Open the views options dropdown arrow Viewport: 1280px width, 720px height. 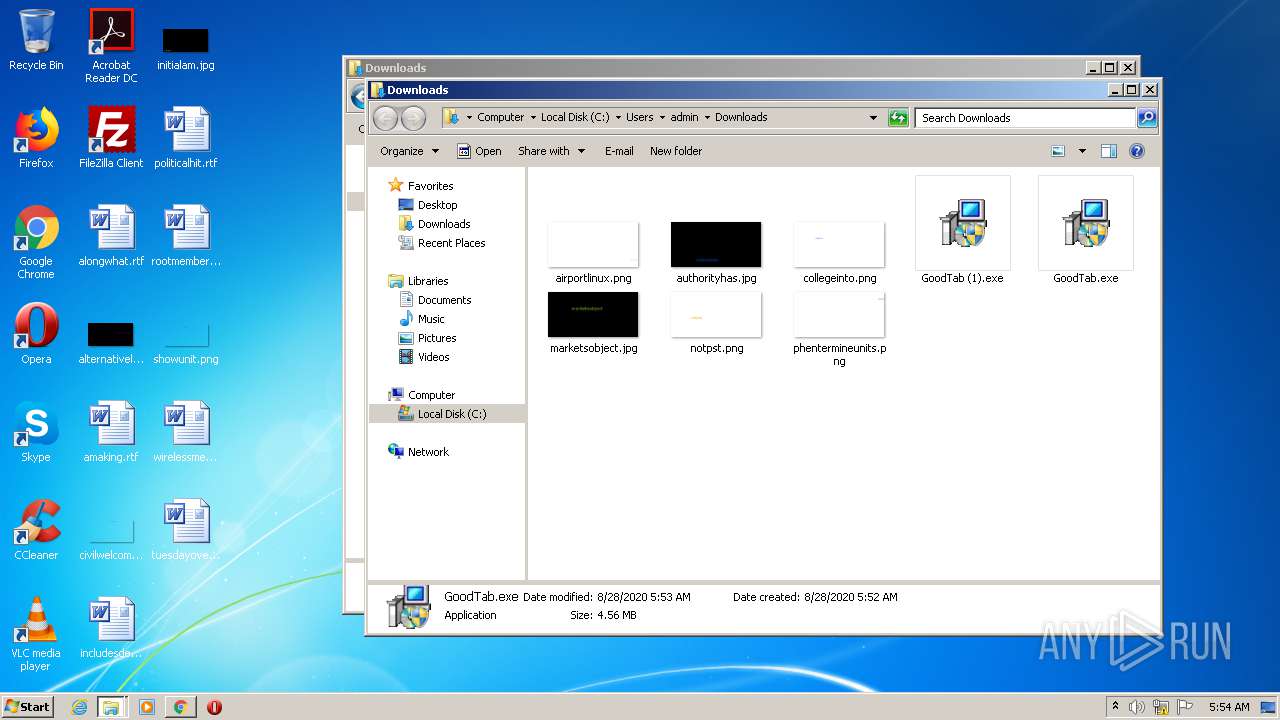pos(1082,151)
